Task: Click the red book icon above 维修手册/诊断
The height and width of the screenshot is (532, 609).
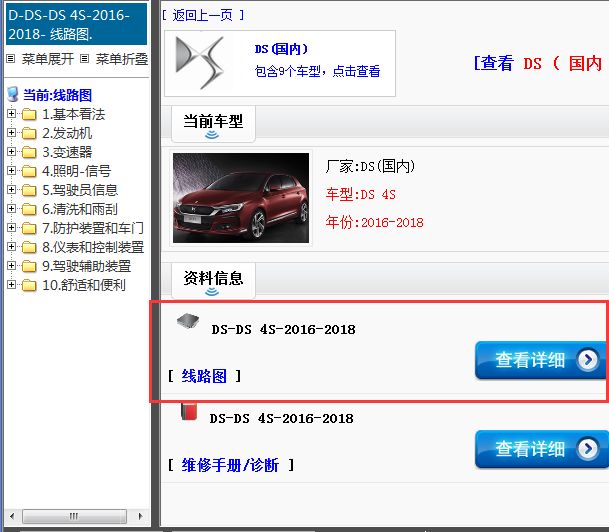Action: (x=189, y=412)
